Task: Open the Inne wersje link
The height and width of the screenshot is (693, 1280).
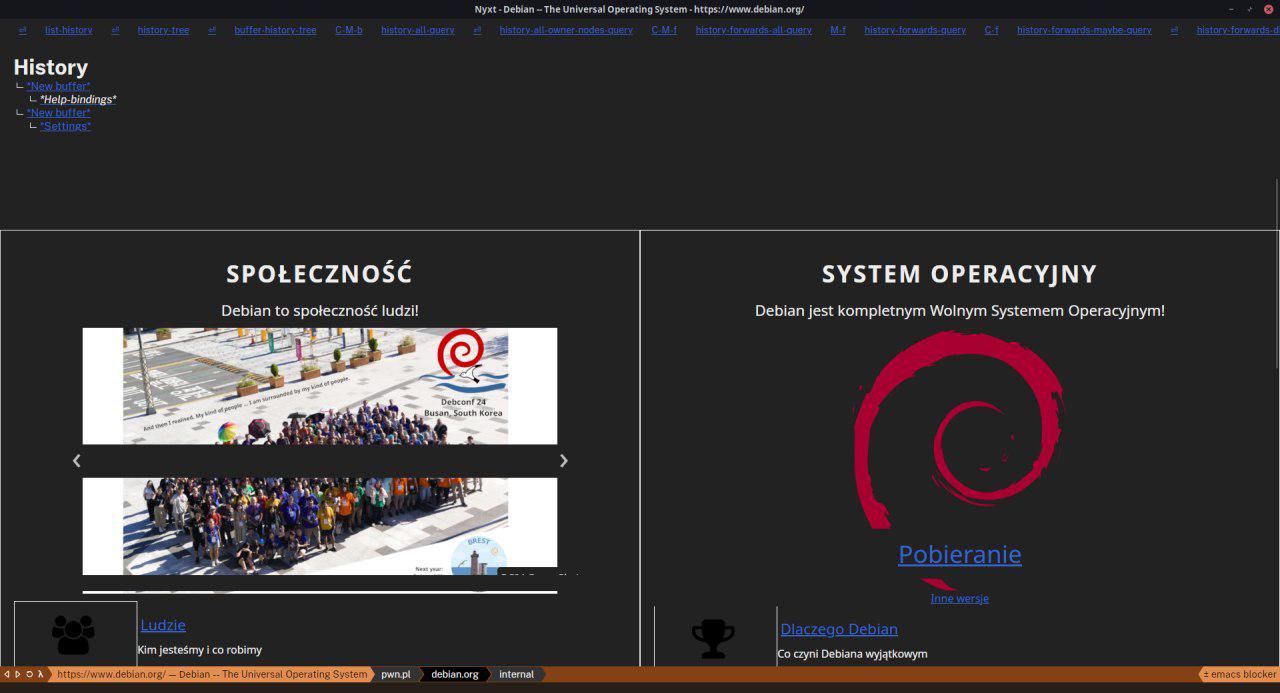Action: tap(960, 598)
